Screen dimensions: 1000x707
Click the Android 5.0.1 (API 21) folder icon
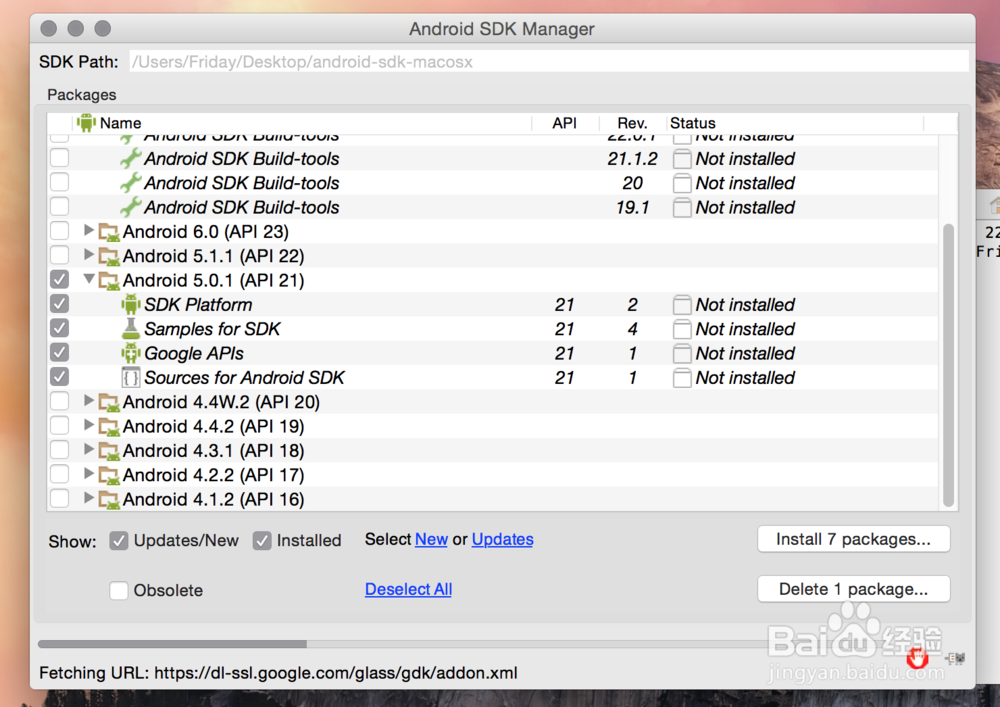109,281
